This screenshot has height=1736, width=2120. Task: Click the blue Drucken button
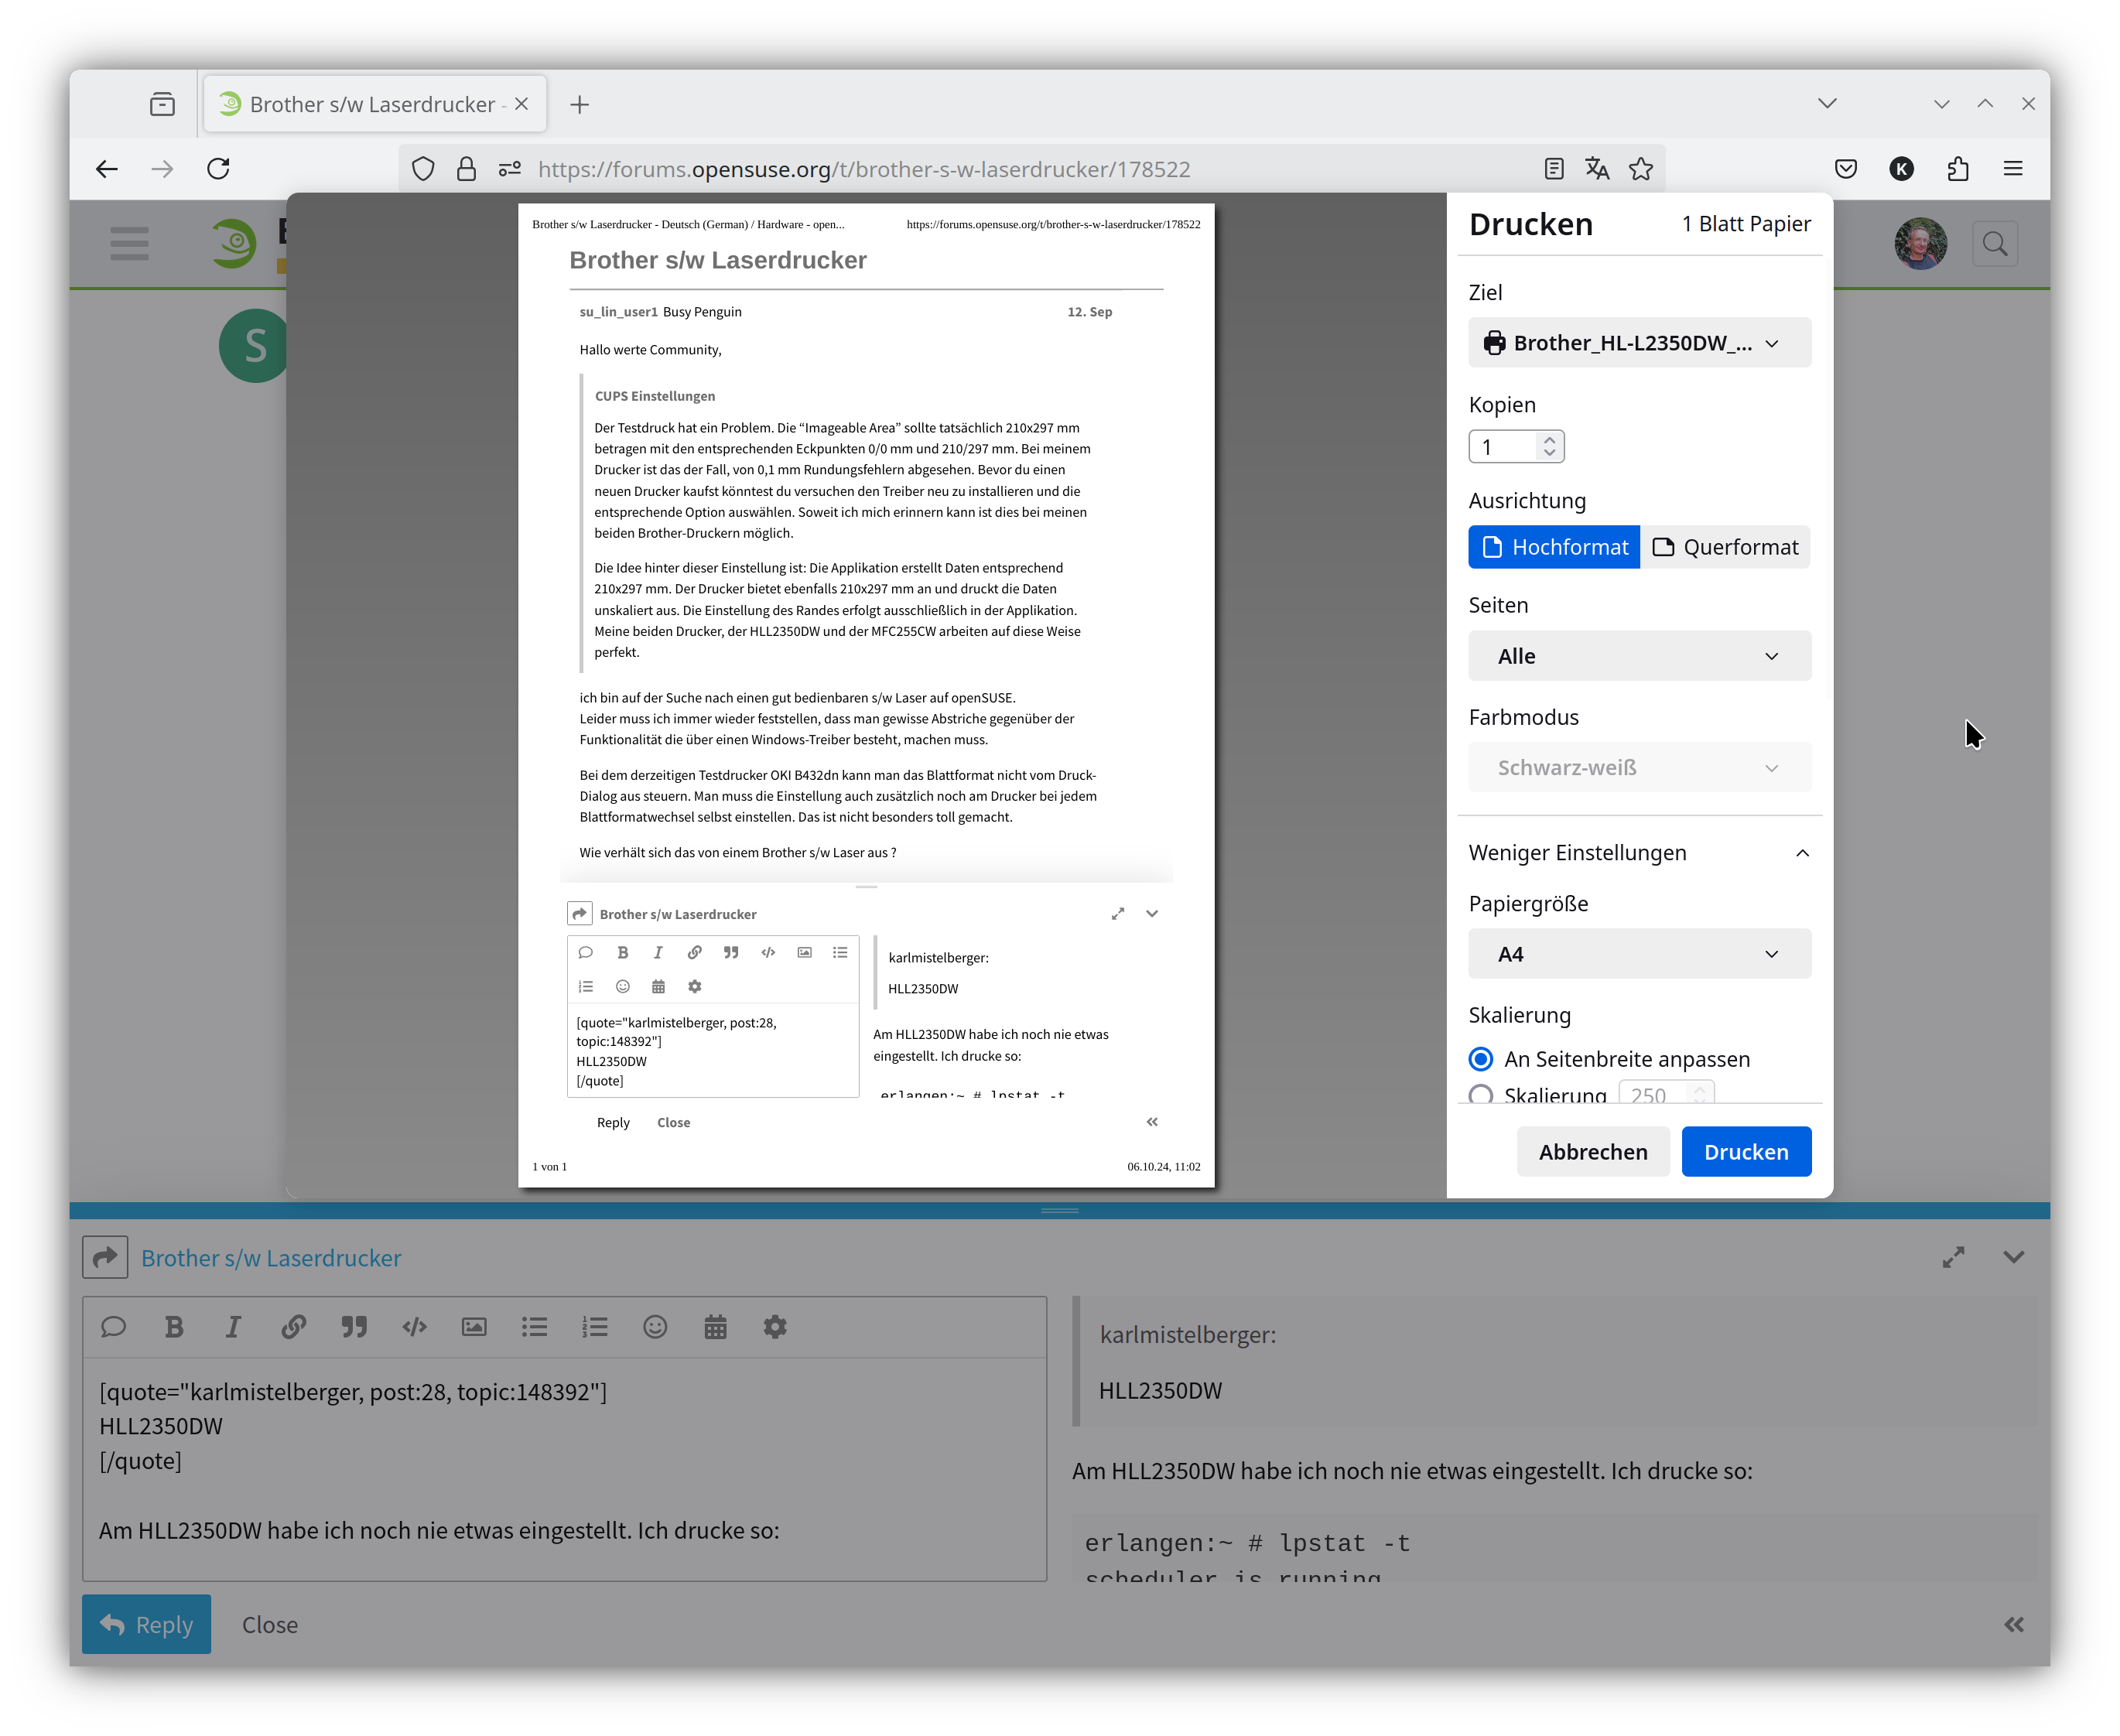(1745, 1152)
